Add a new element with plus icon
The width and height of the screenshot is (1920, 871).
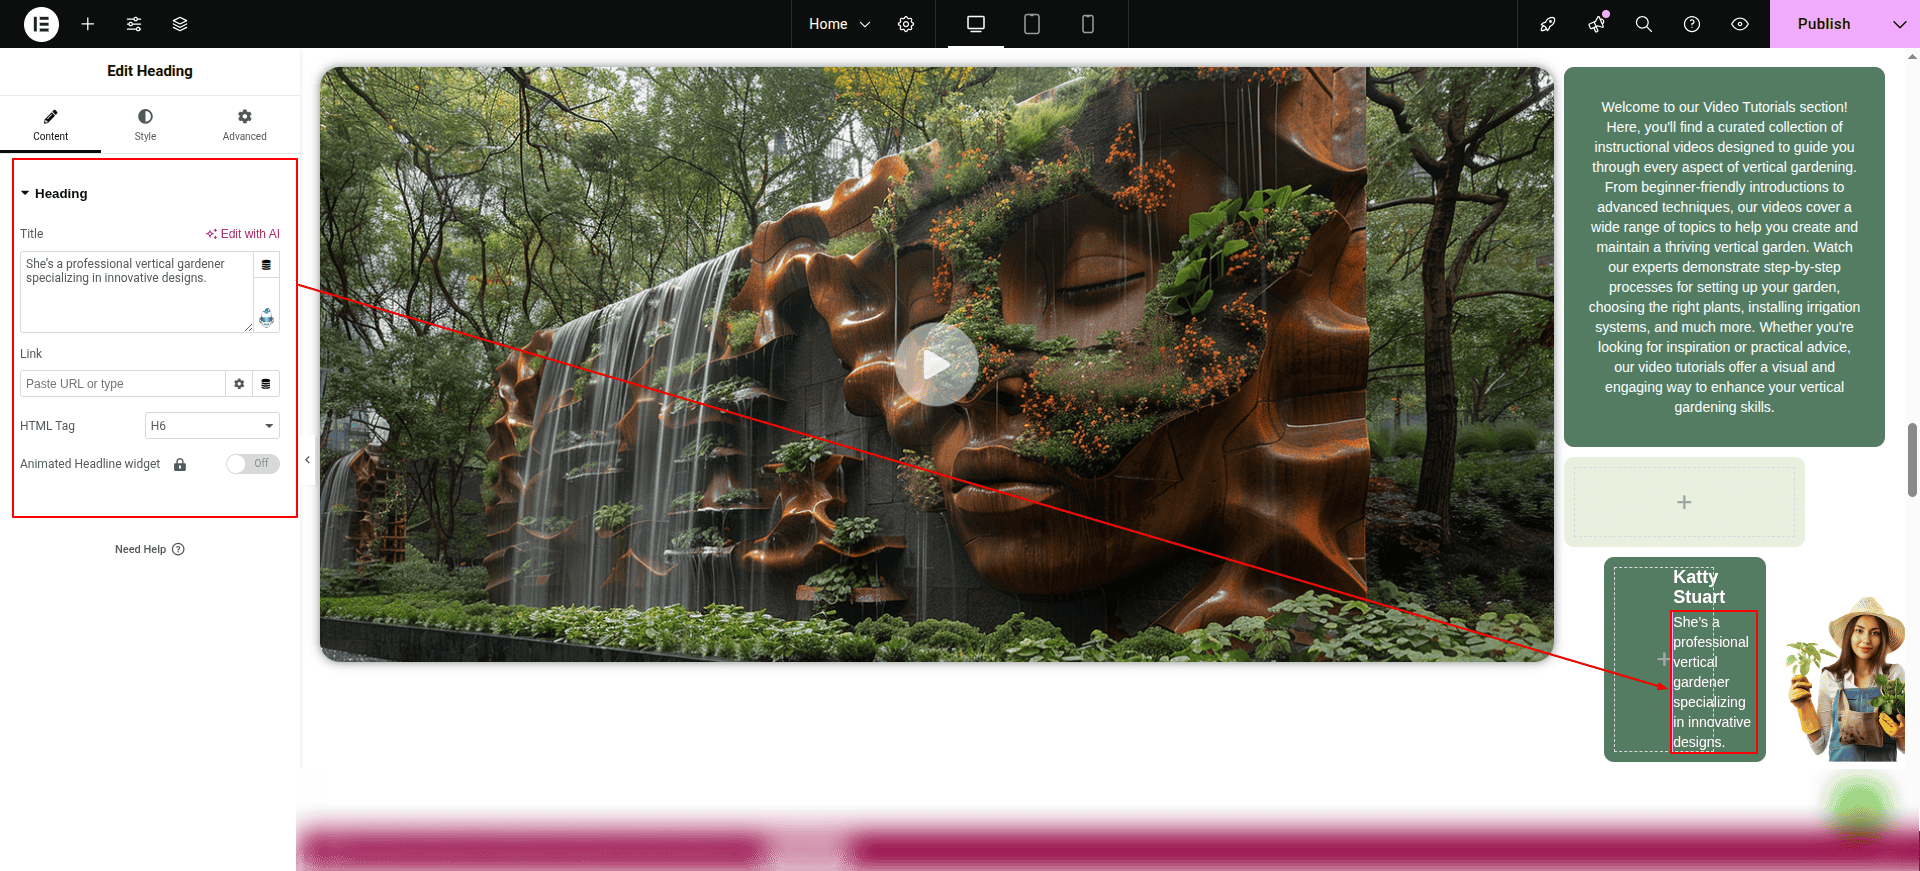88,24
